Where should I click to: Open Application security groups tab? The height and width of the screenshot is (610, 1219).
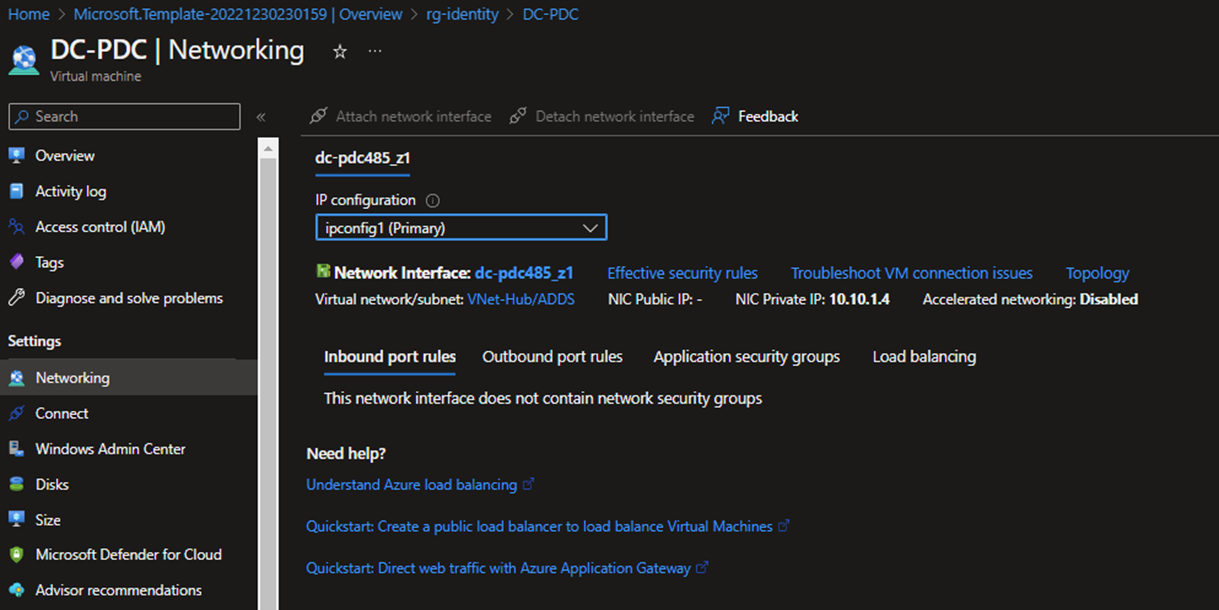click(747, 357)
